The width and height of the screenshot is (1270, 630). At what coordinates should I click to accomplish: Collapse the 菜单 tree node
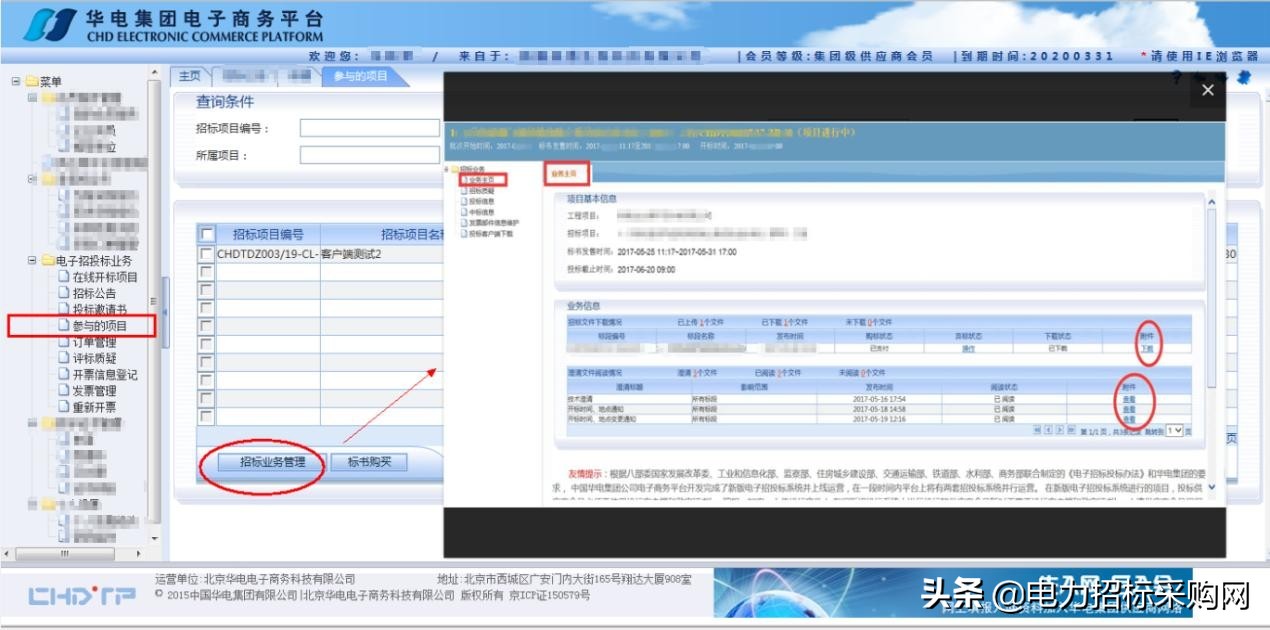pyautogui.click(x=14, y=80)
